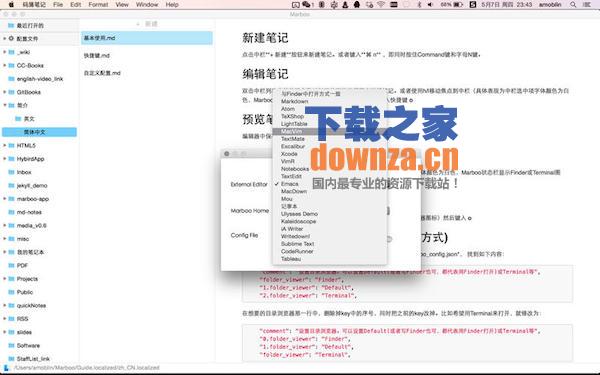Image resolution: width=600 pixels, height=375 pixels.
Task: Click the battery status icon
Action: coord(458,5)
